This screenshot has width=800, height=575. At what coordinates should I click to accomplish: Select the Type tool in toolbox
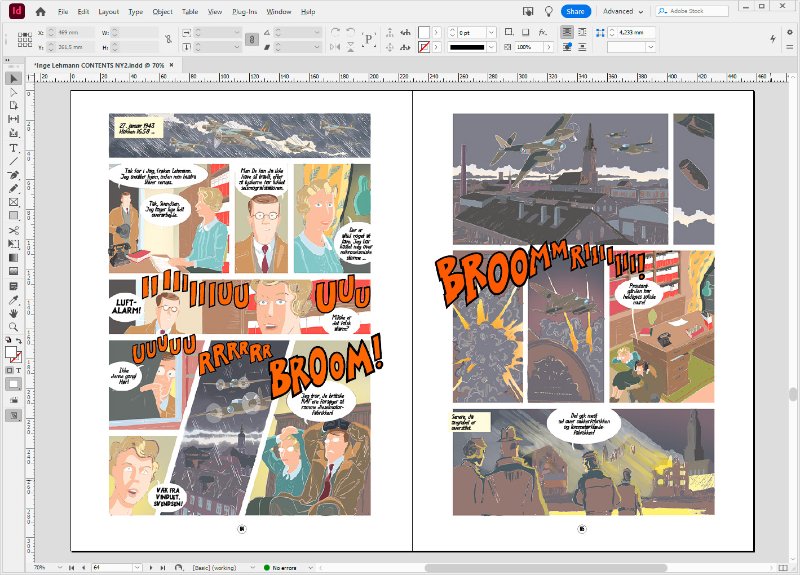pyautogui.click(x=14, y=148)
